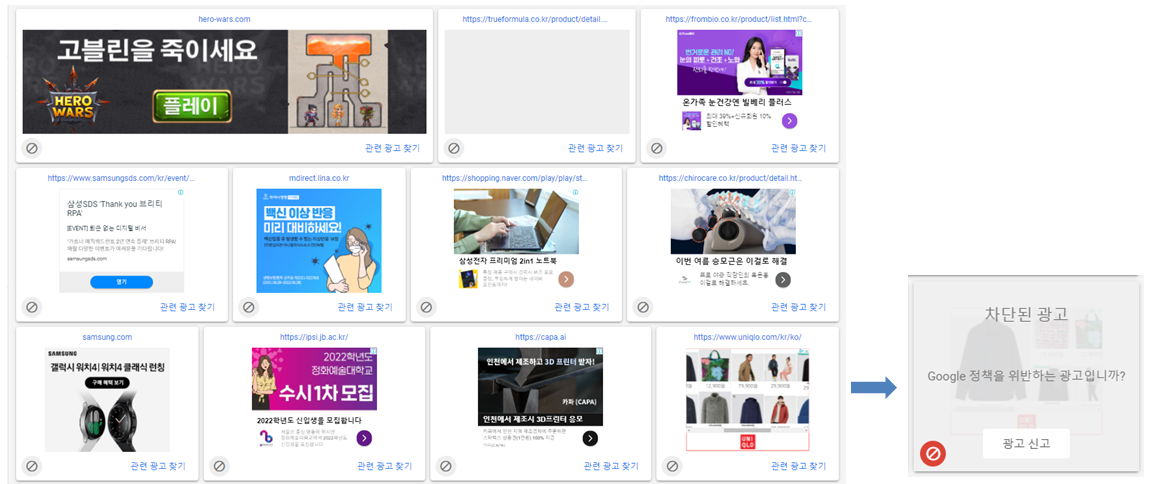
Task: Click 관련 광고 찾기 under mdirect.lina.co.kr ad
Action: pyautogui.click(x=365, y=307)
